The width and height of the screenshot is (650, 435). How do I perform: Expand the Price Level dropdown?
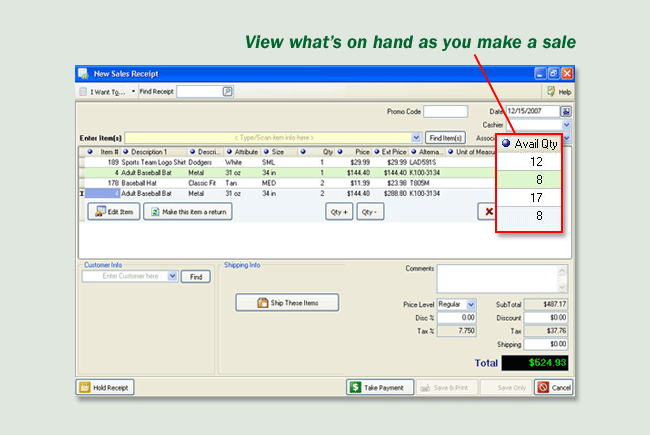click(x=471, y=304)
